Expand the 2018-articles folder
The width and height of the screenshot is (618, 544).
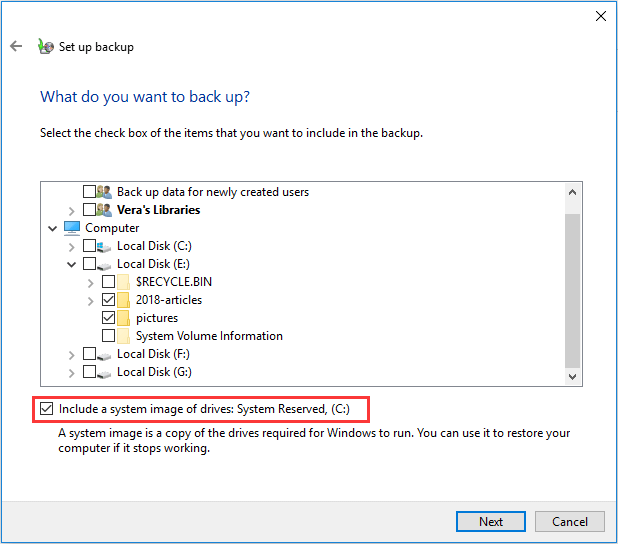[x=90, y=301]
